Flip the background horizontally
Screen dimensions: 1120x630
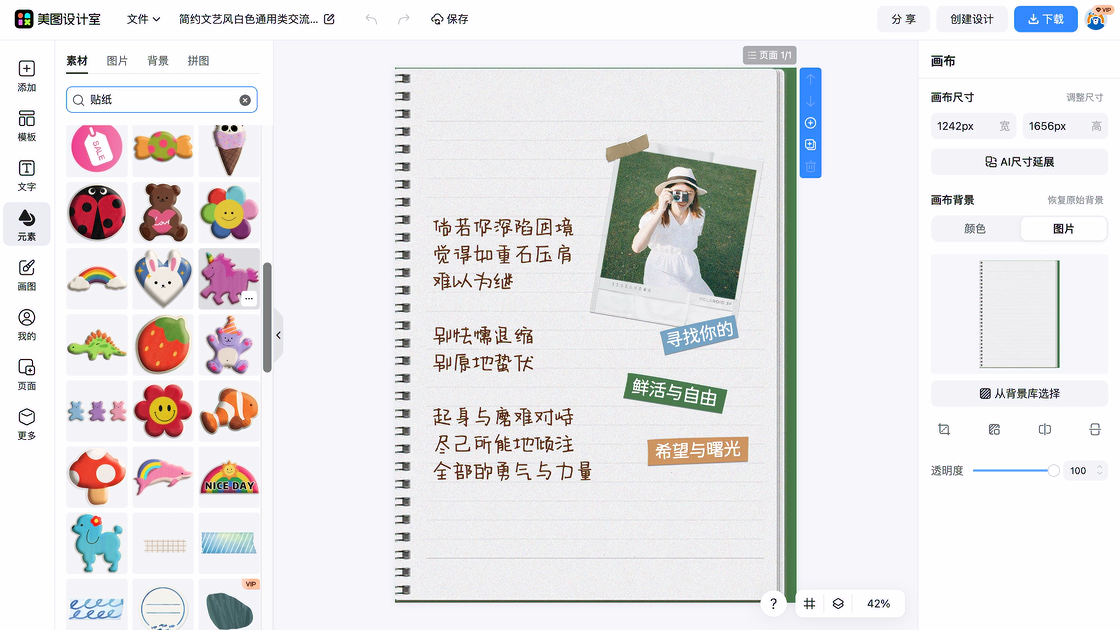coord(1044,429)
